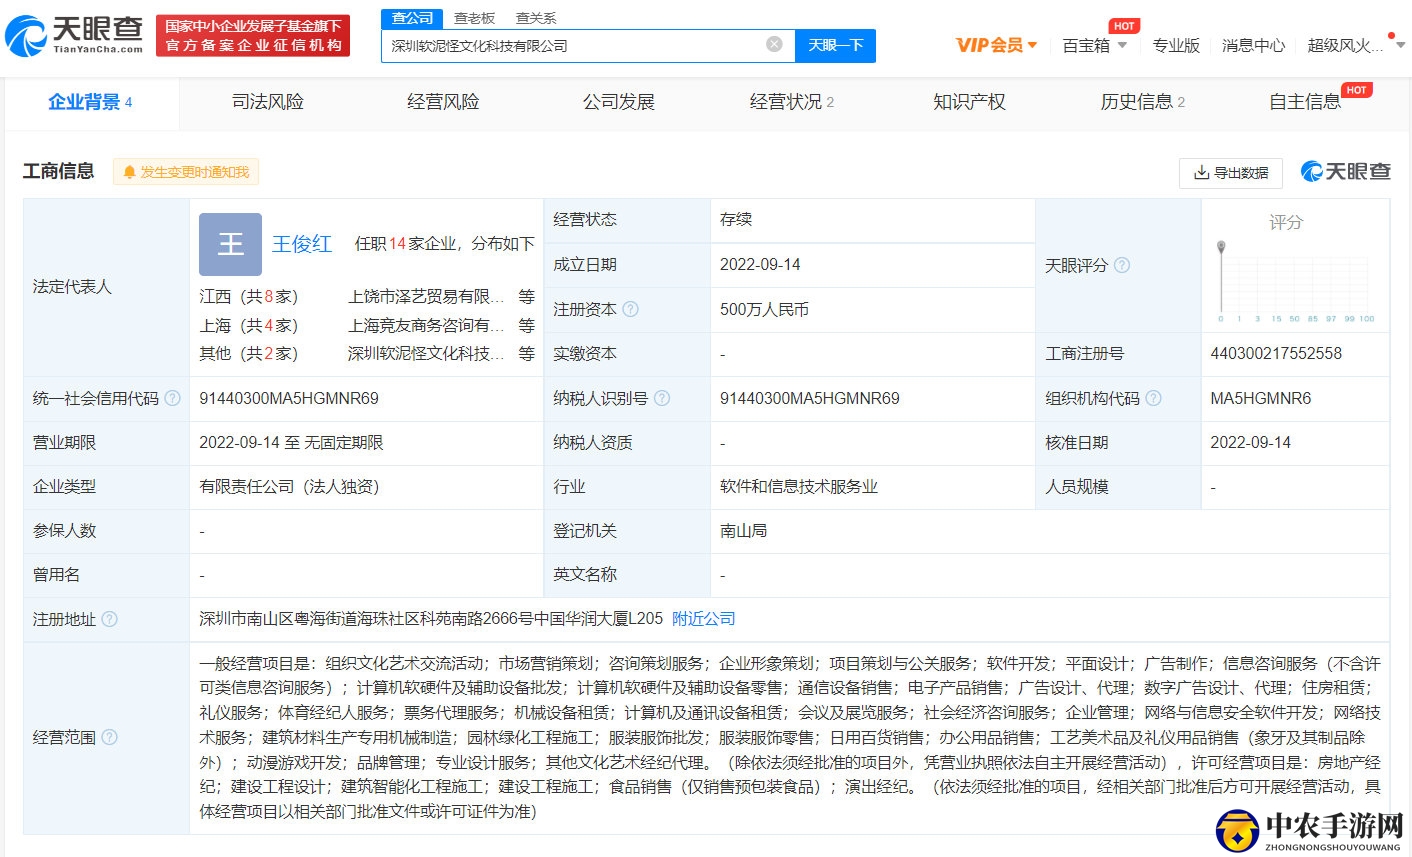The width and height of the screenshot is (1412, 857).
Task: Switch to the 查关系 search tab
Action: click(x=536, y=18)
